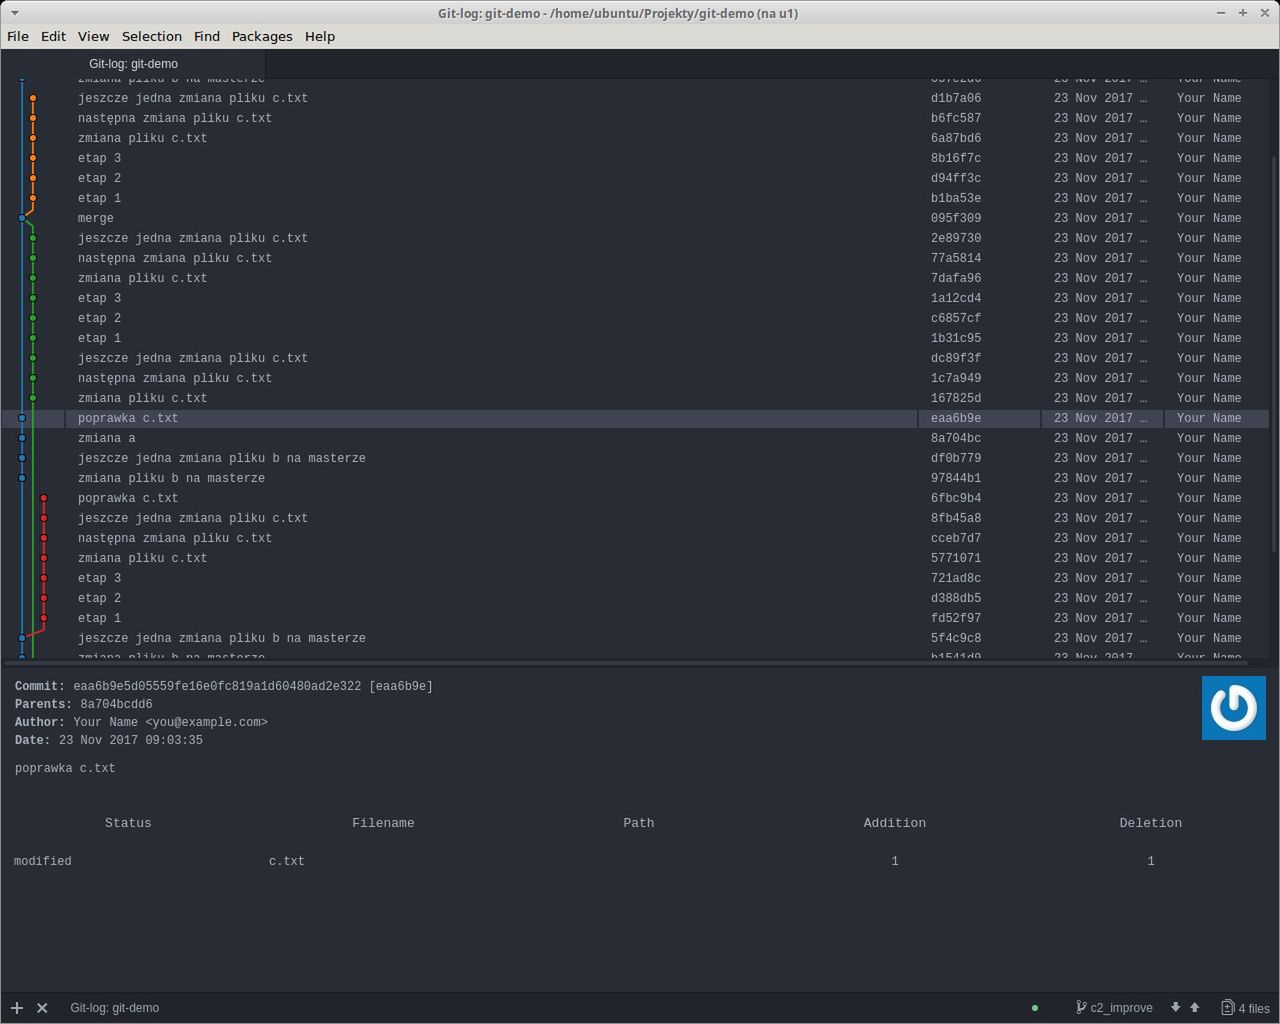Click the c.txt filename cell
The image size is (1280, 1024).
[x=287, y=861]
